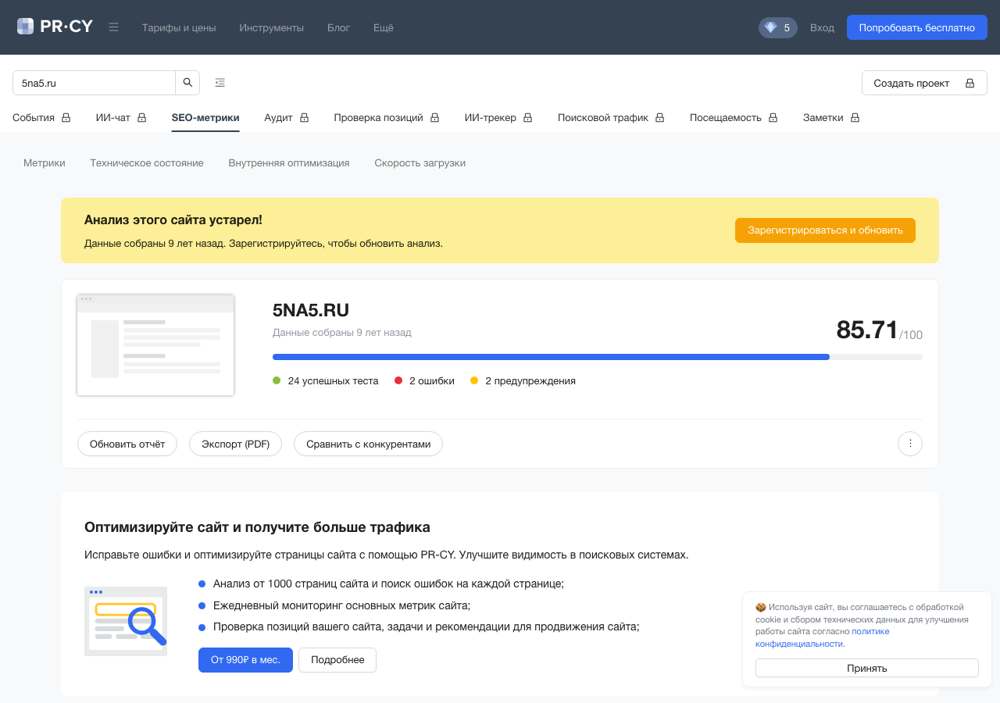The image size is (1000, 703).
Task: Click Создать проект button
Action: [x=923, y=83]
